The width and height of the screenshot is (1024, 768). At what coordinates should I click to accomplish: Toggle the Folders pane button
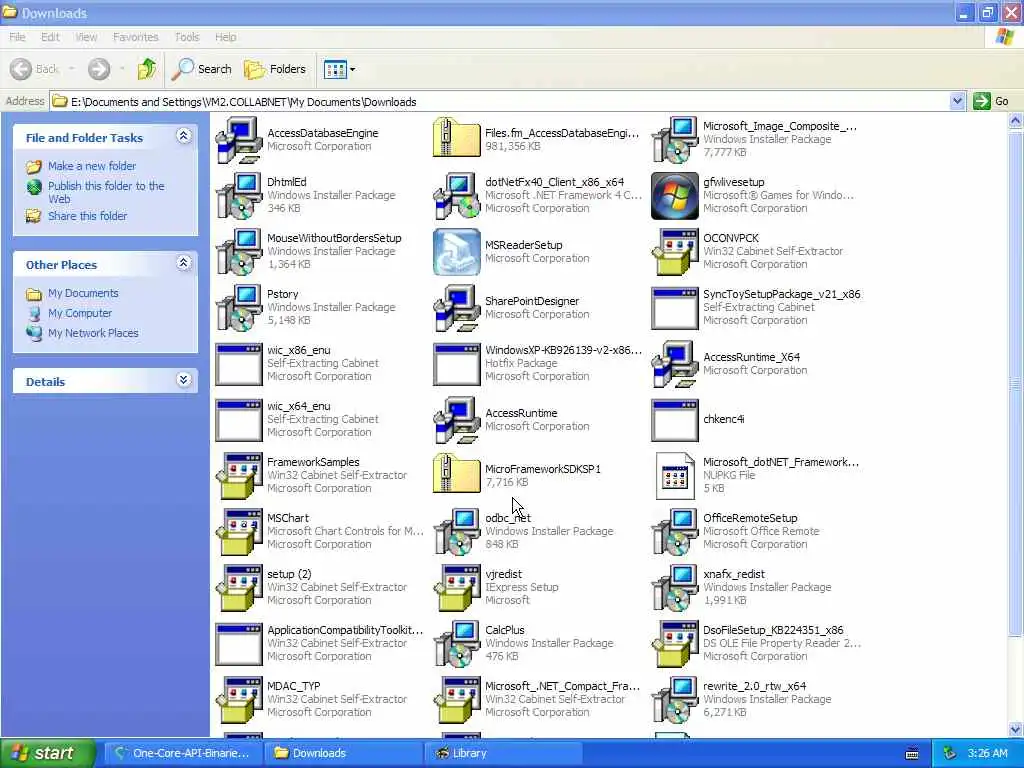tap(274, 69)
